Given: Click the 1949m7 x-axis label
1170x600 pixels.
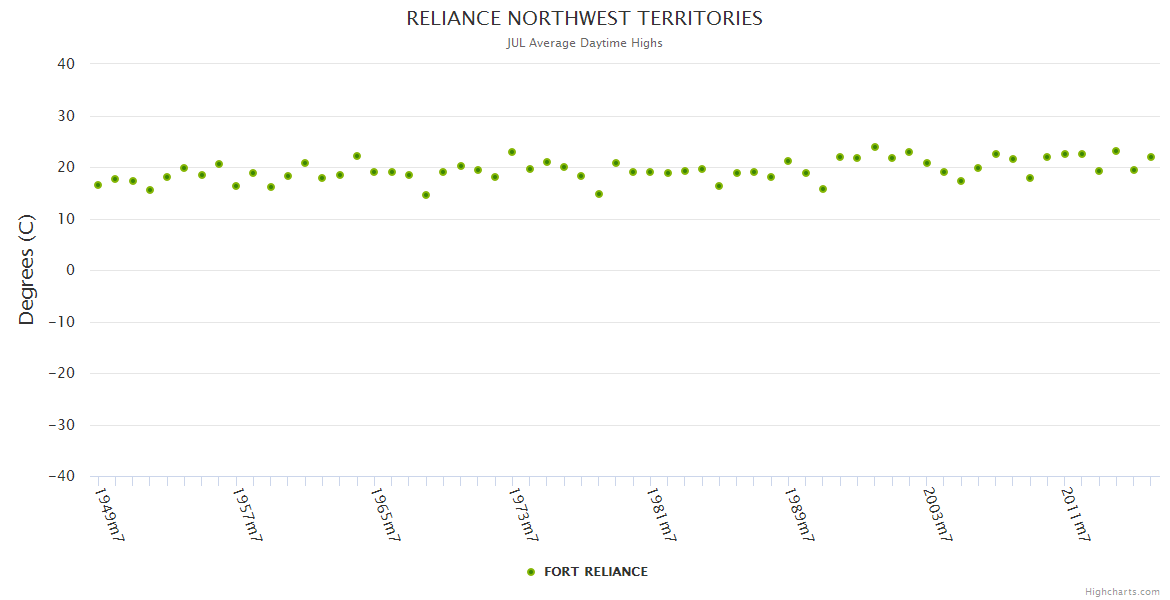Looking at the screenshot, I should click(x=109, y=514).
